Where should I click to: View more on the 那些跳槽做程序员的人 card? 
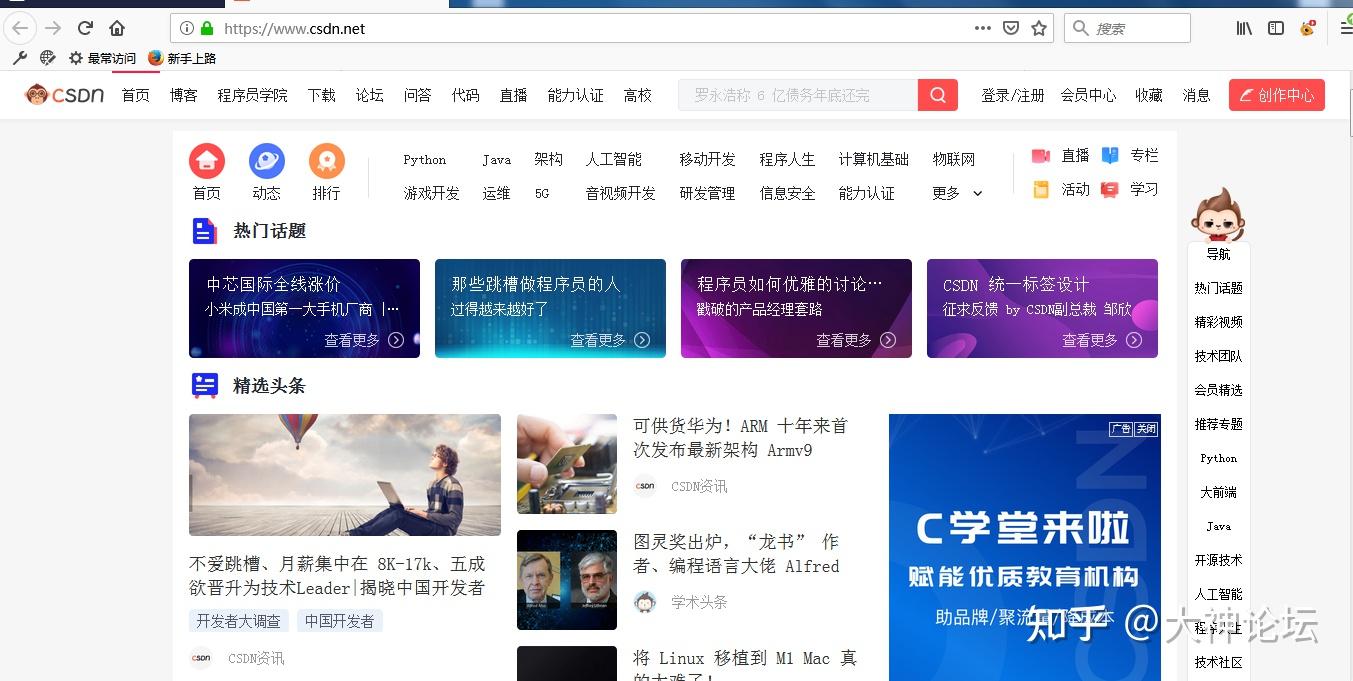[x=610, y=340]
